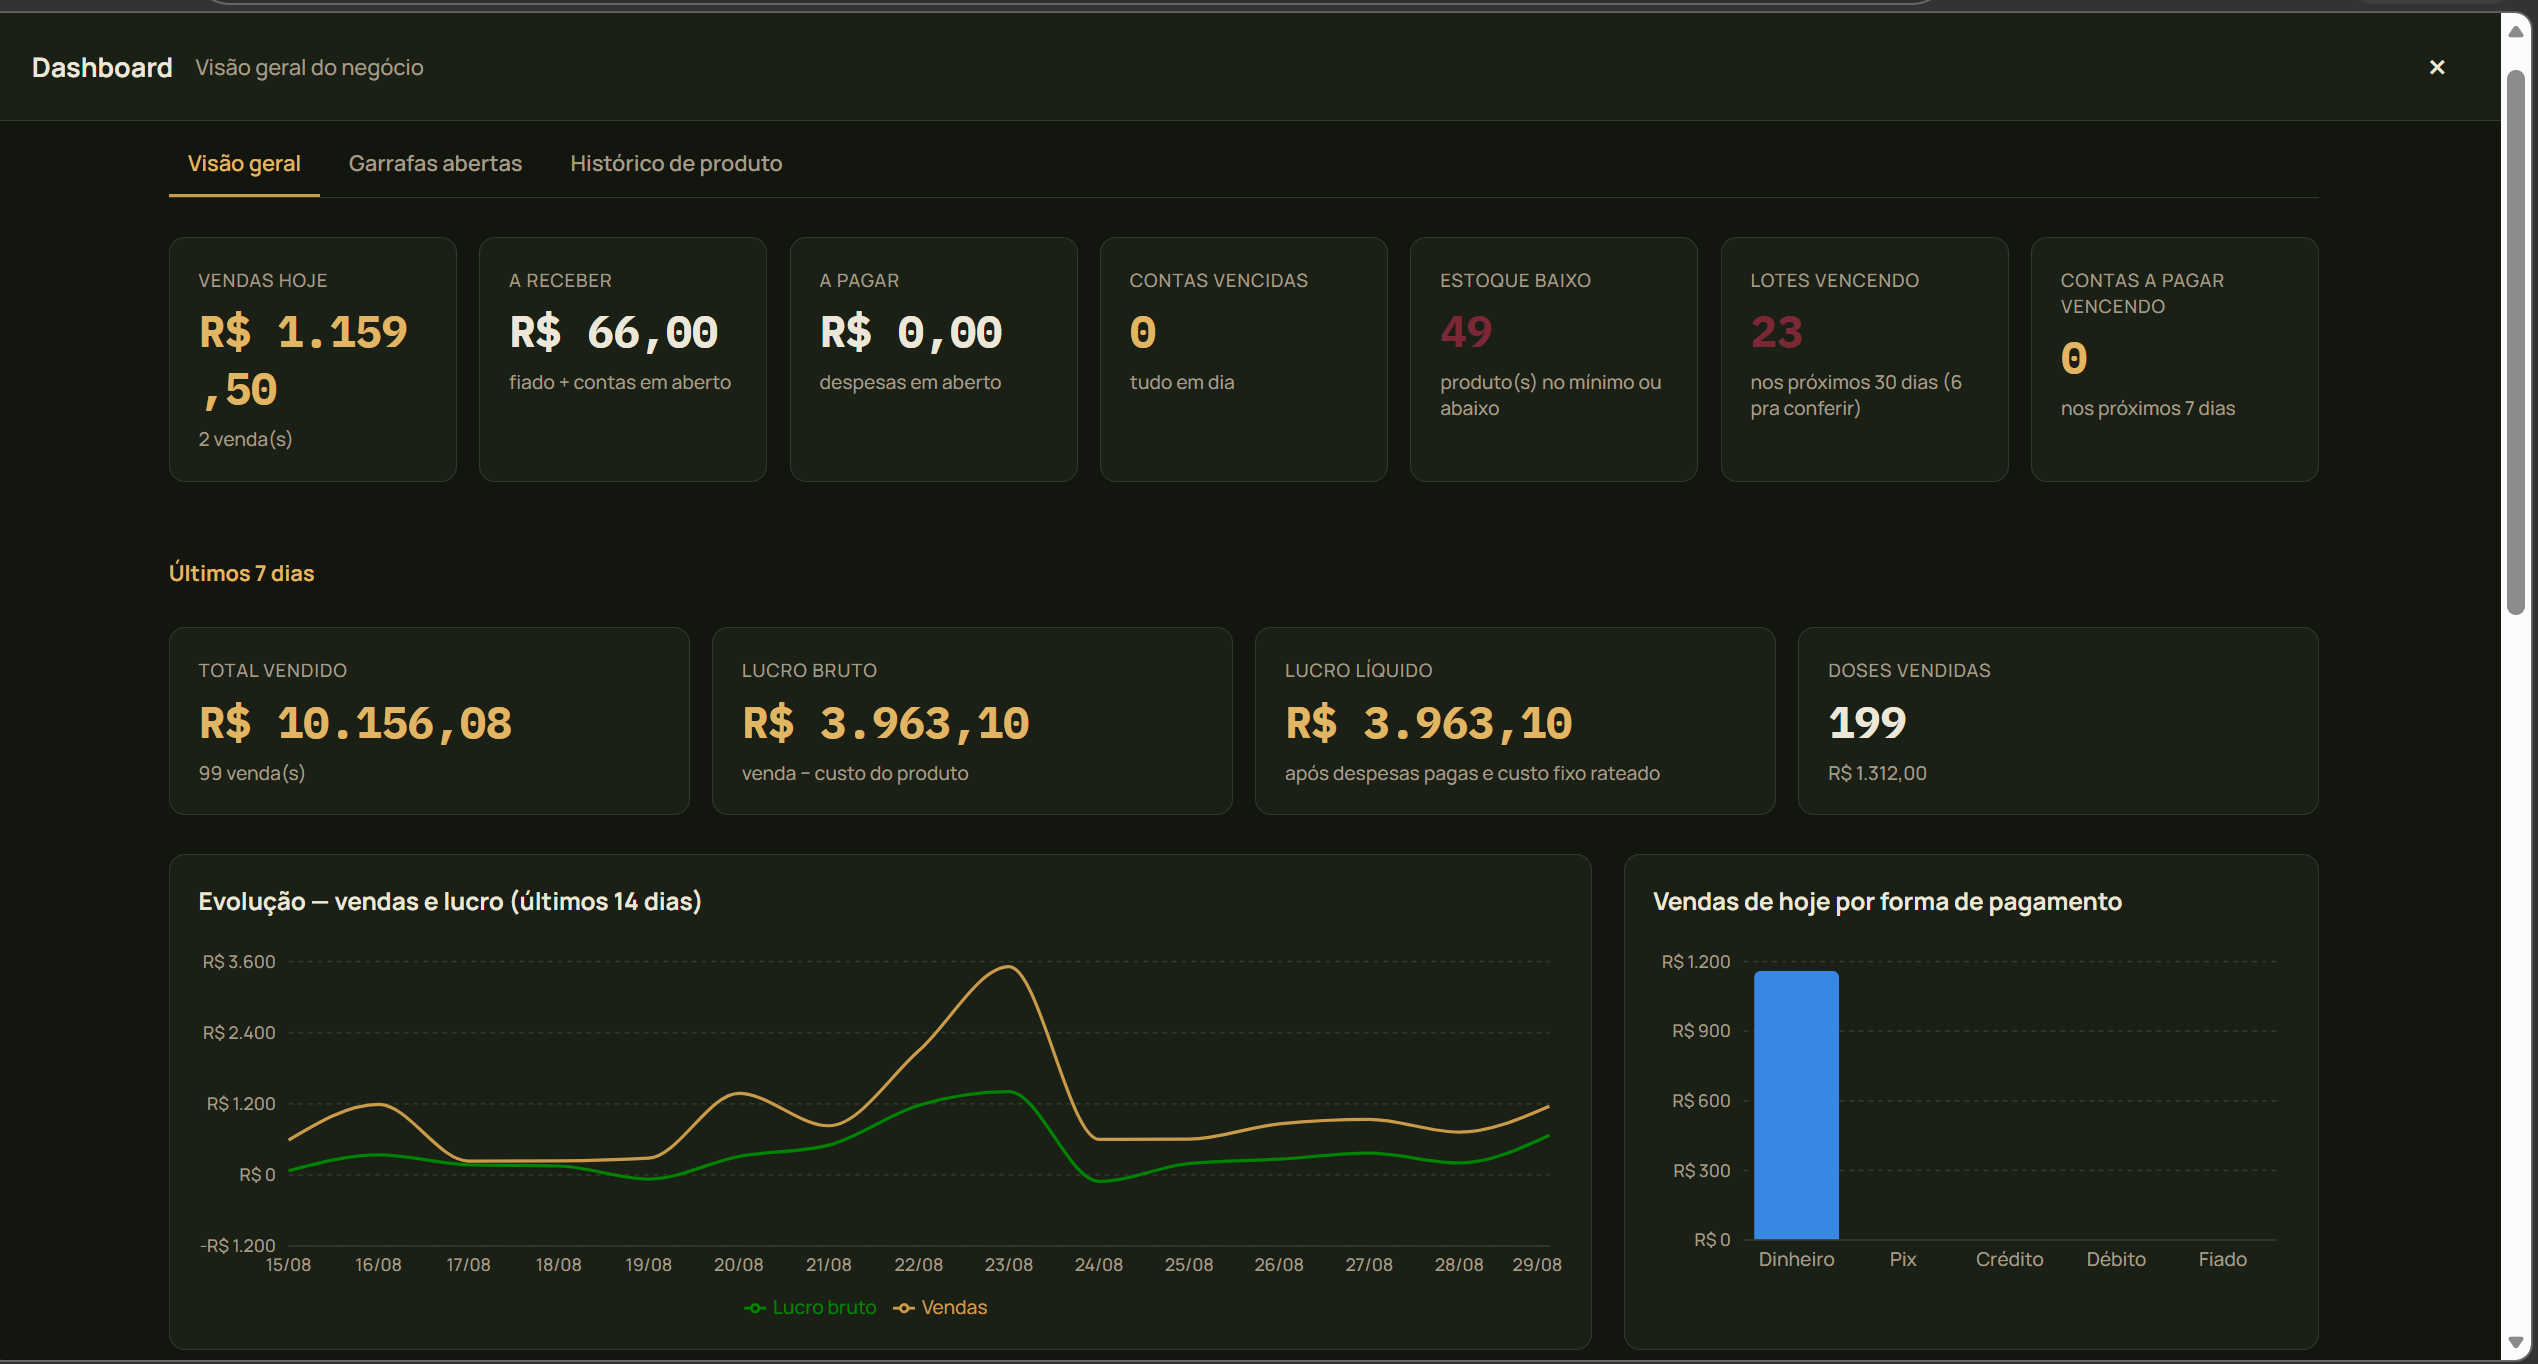The height and width of the screenshot is (1364, 2538).
Task: Toggle Lucro bruto series in chart legend
Action: coord(811,1307)
